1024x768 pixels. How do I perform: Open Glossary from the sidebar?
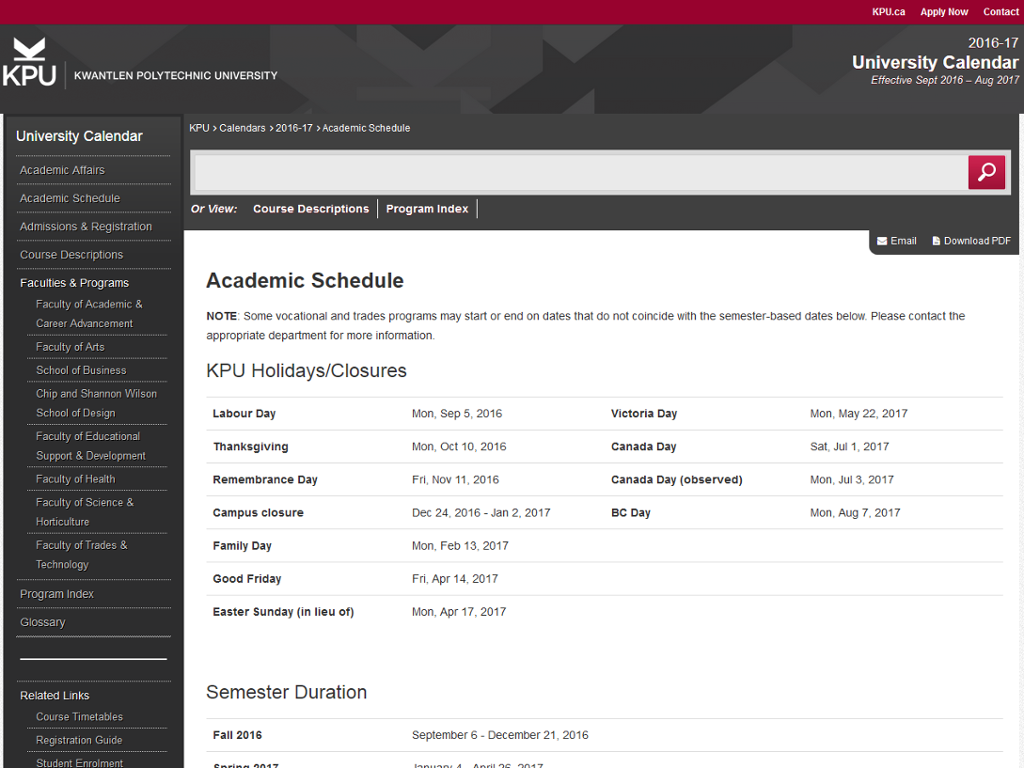tap(42, 622)
